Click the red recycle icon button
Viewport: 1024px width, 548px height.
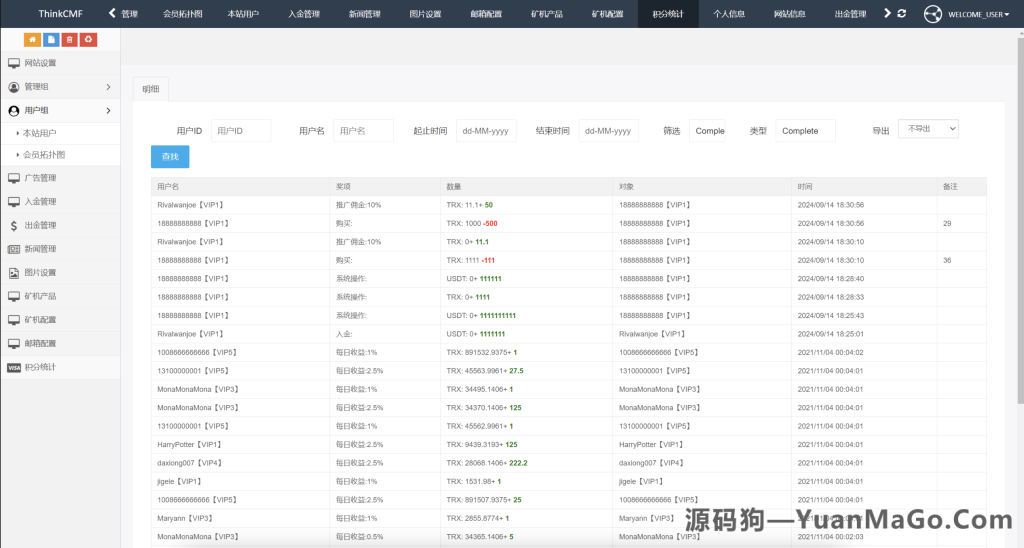click(x=88, y=40)
